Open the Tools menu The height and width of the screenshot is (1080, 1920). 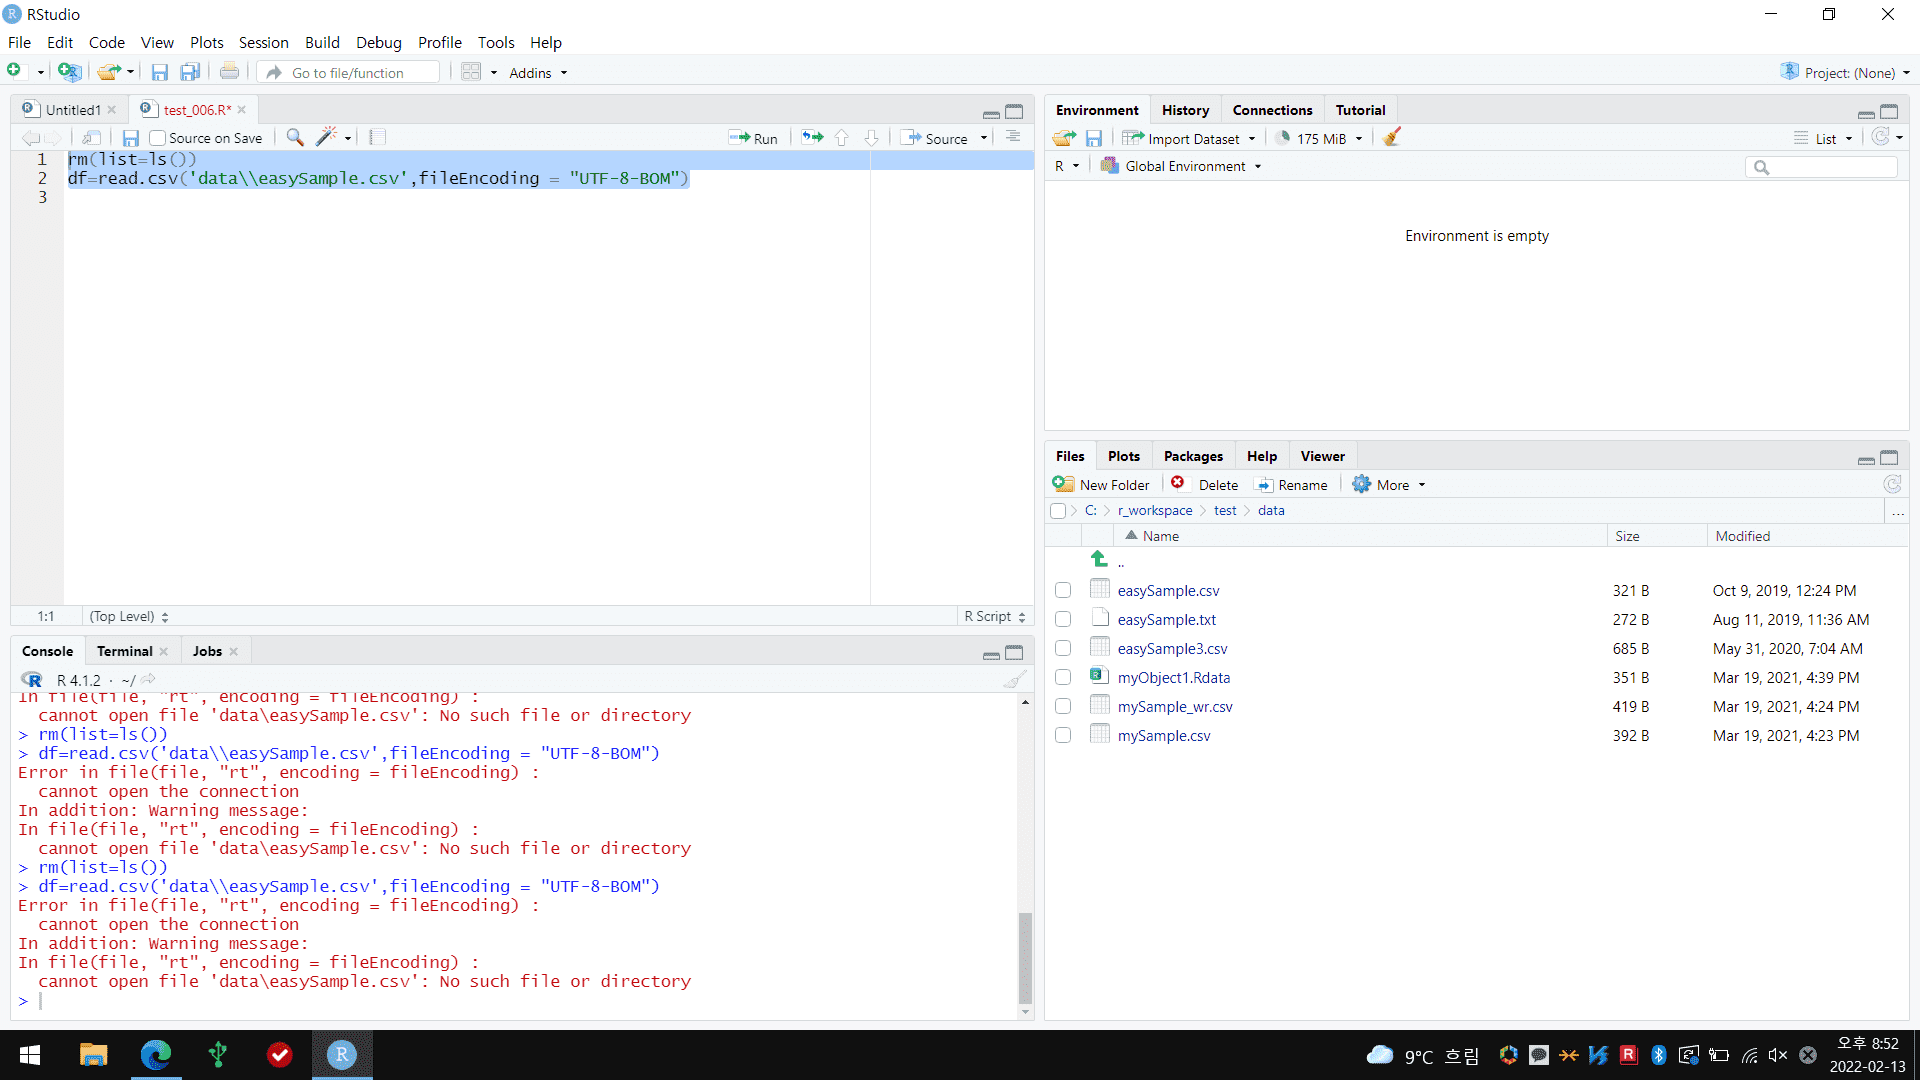click(496, 42)
